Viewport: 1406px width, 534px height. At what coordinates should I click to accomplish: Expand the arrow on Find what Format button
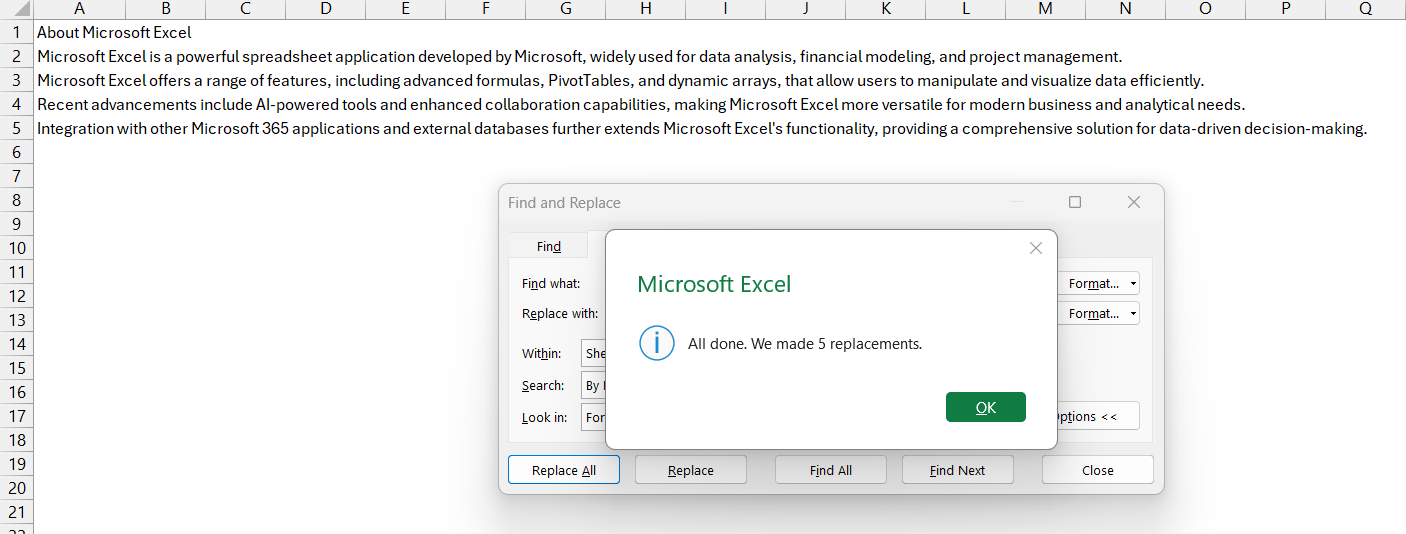[x=1133, y=283]
